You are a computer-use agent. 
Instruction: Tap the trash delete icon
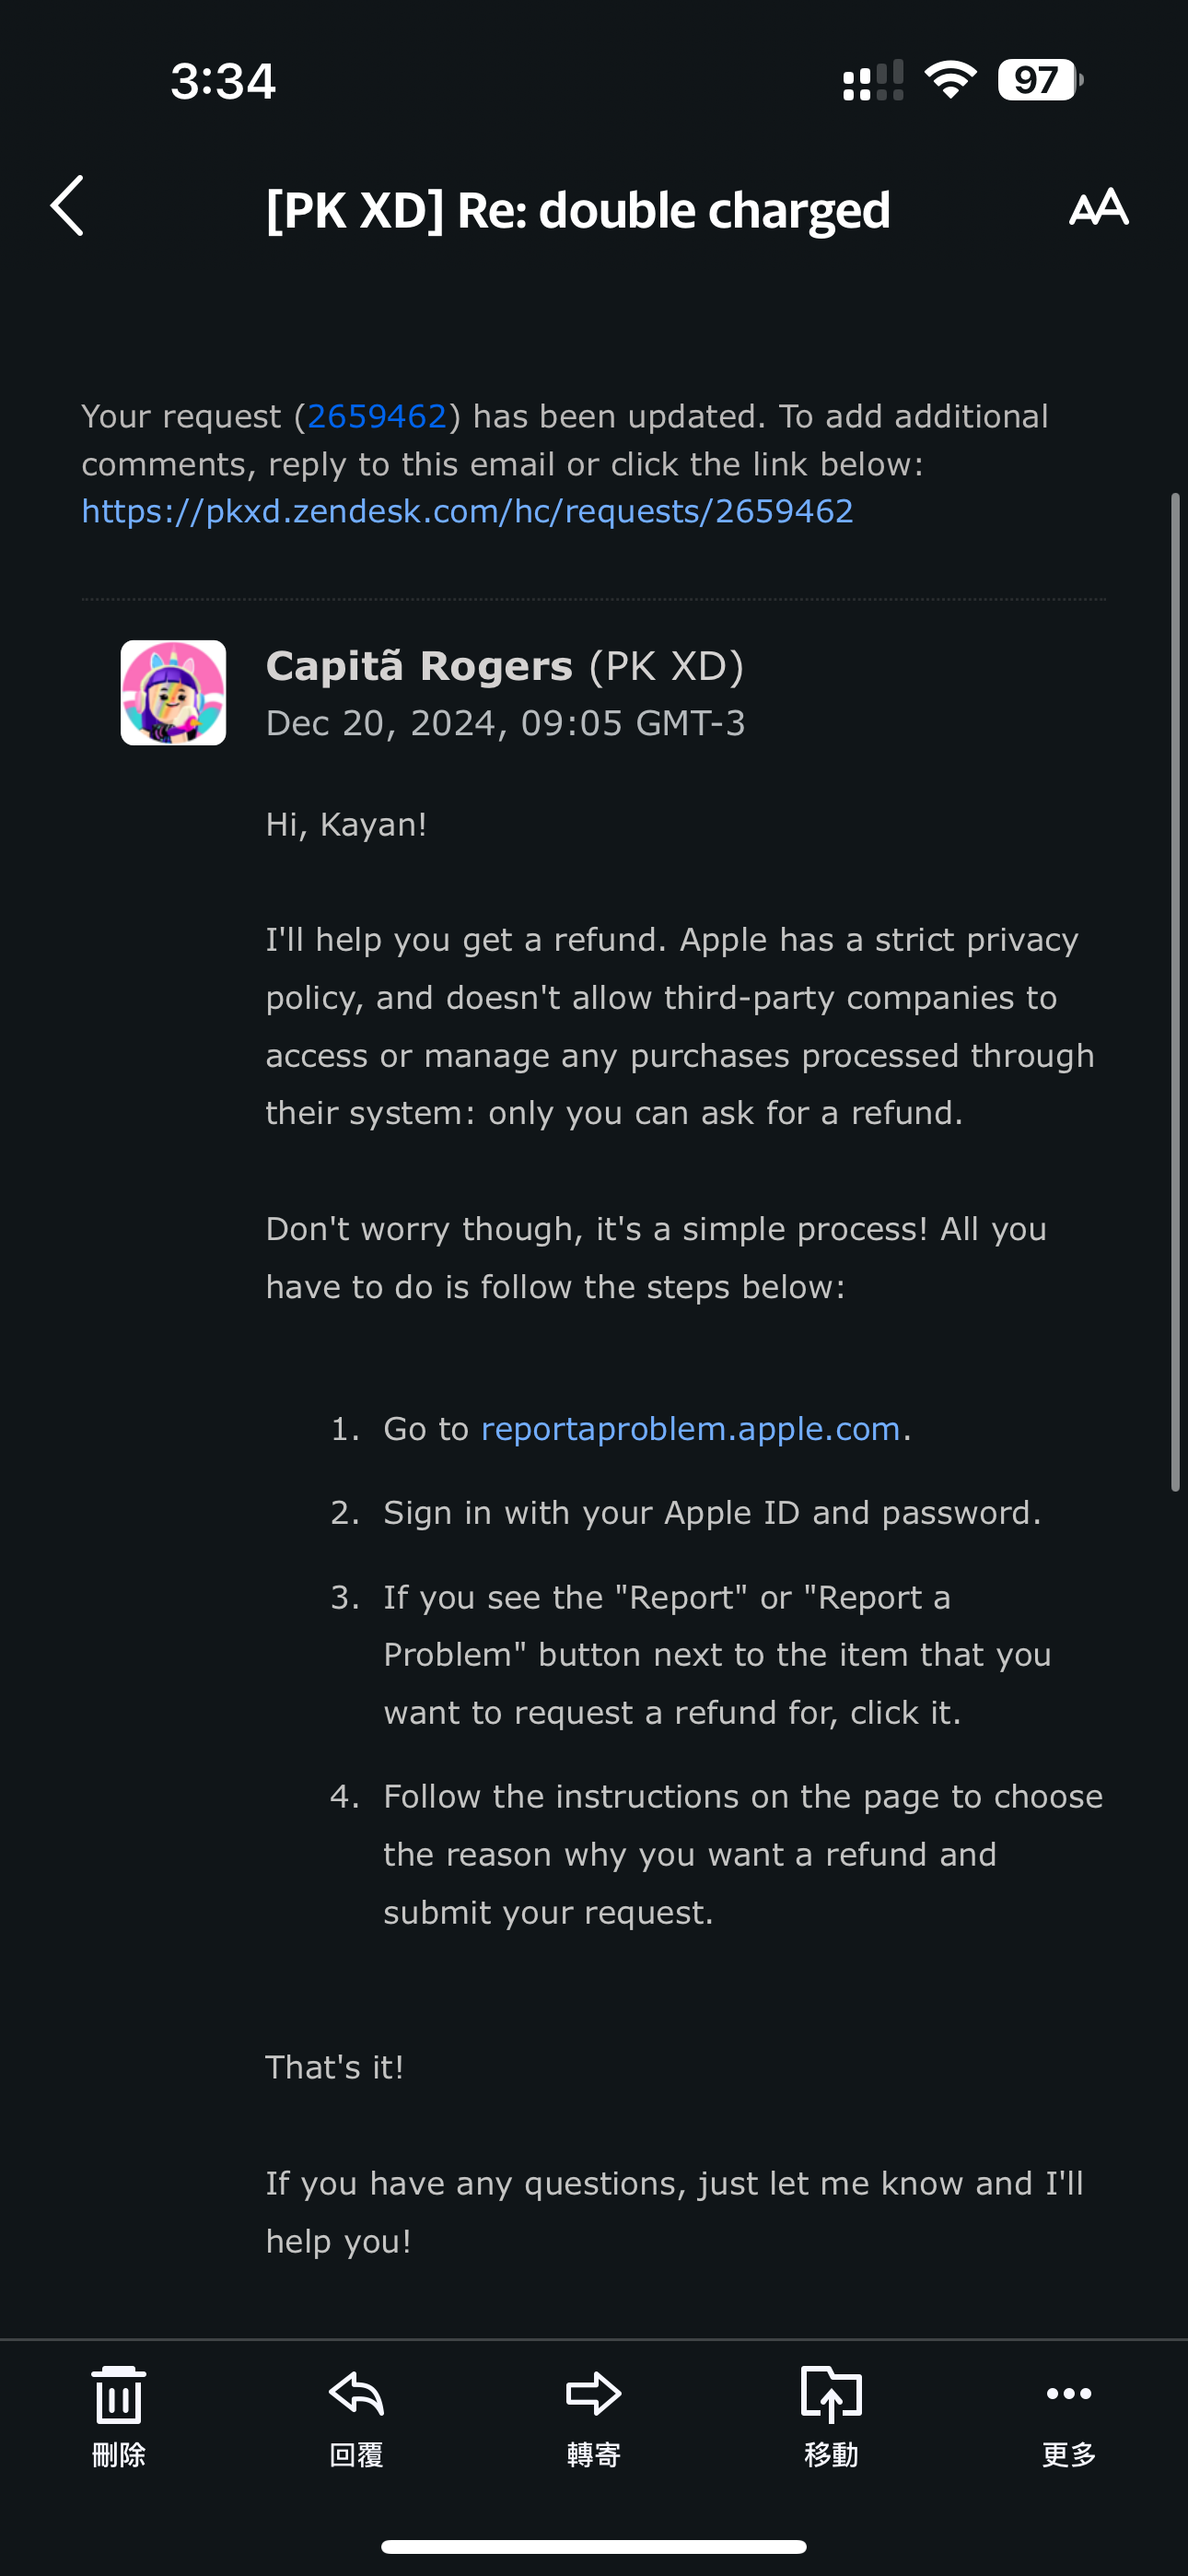pyautogui.click(x=118, y=2396)
